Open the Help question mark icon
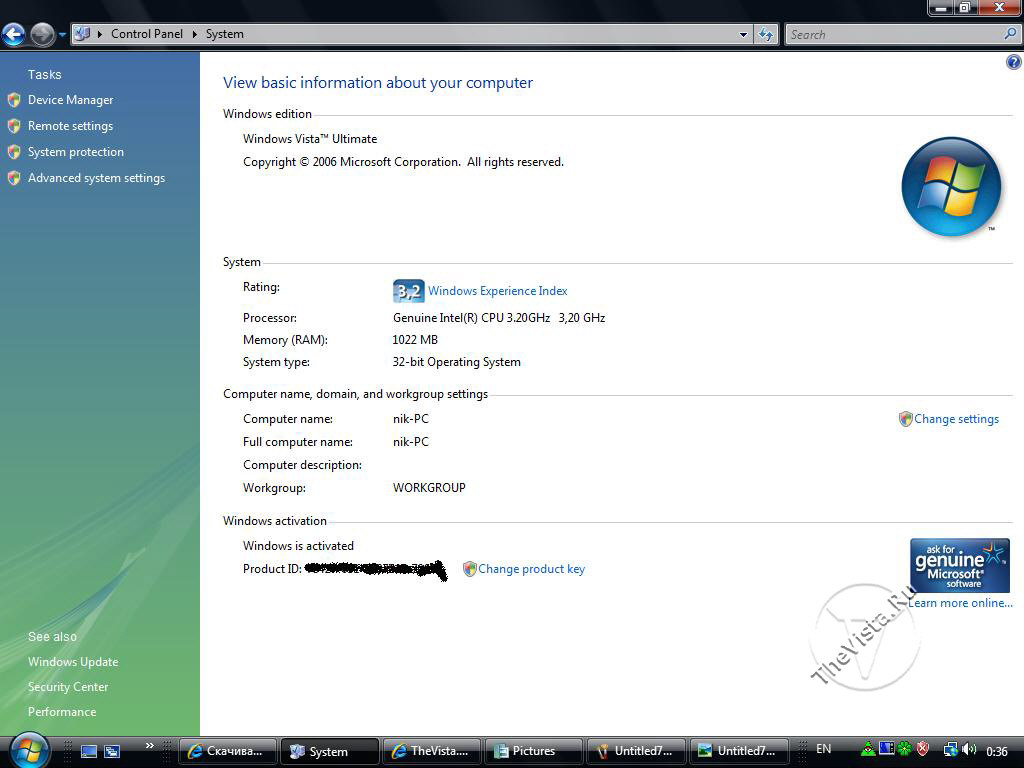Viewport: 1024px width, 768px height. point(1014,62)
